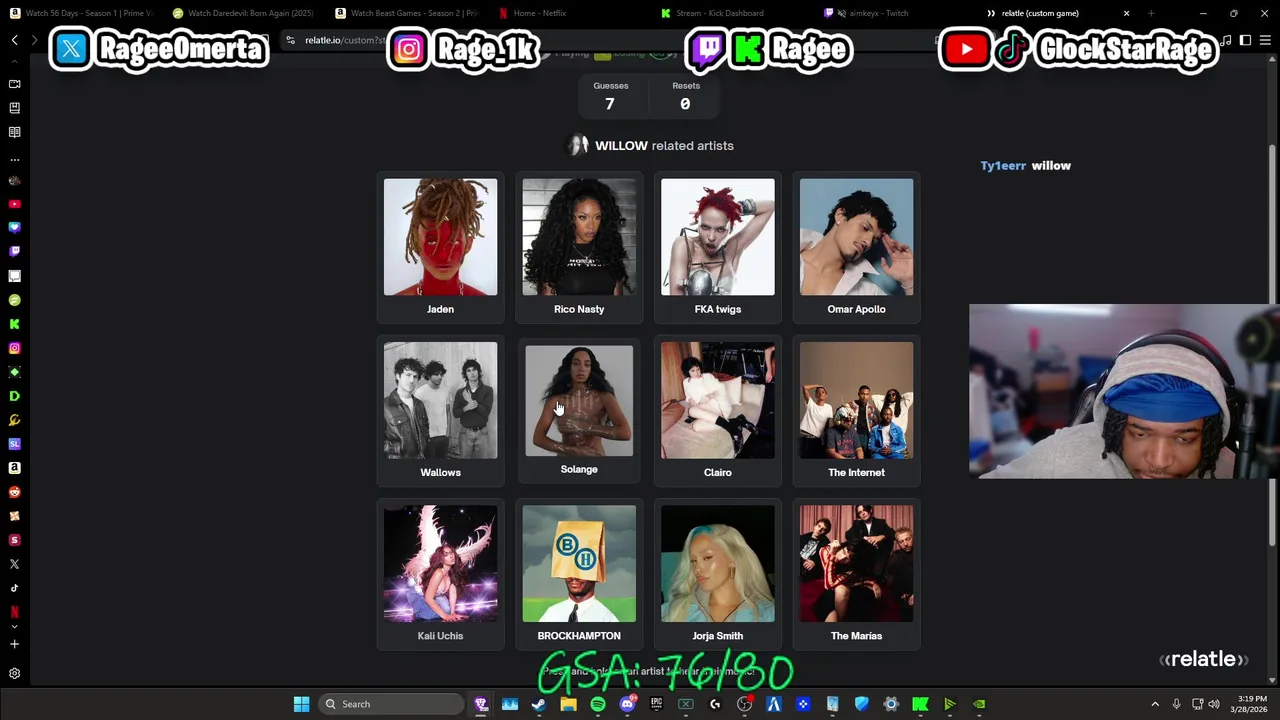Click the microphone icon in system tray
Viewport: 1280px width, 720px height.
(x=1177, y=704)
